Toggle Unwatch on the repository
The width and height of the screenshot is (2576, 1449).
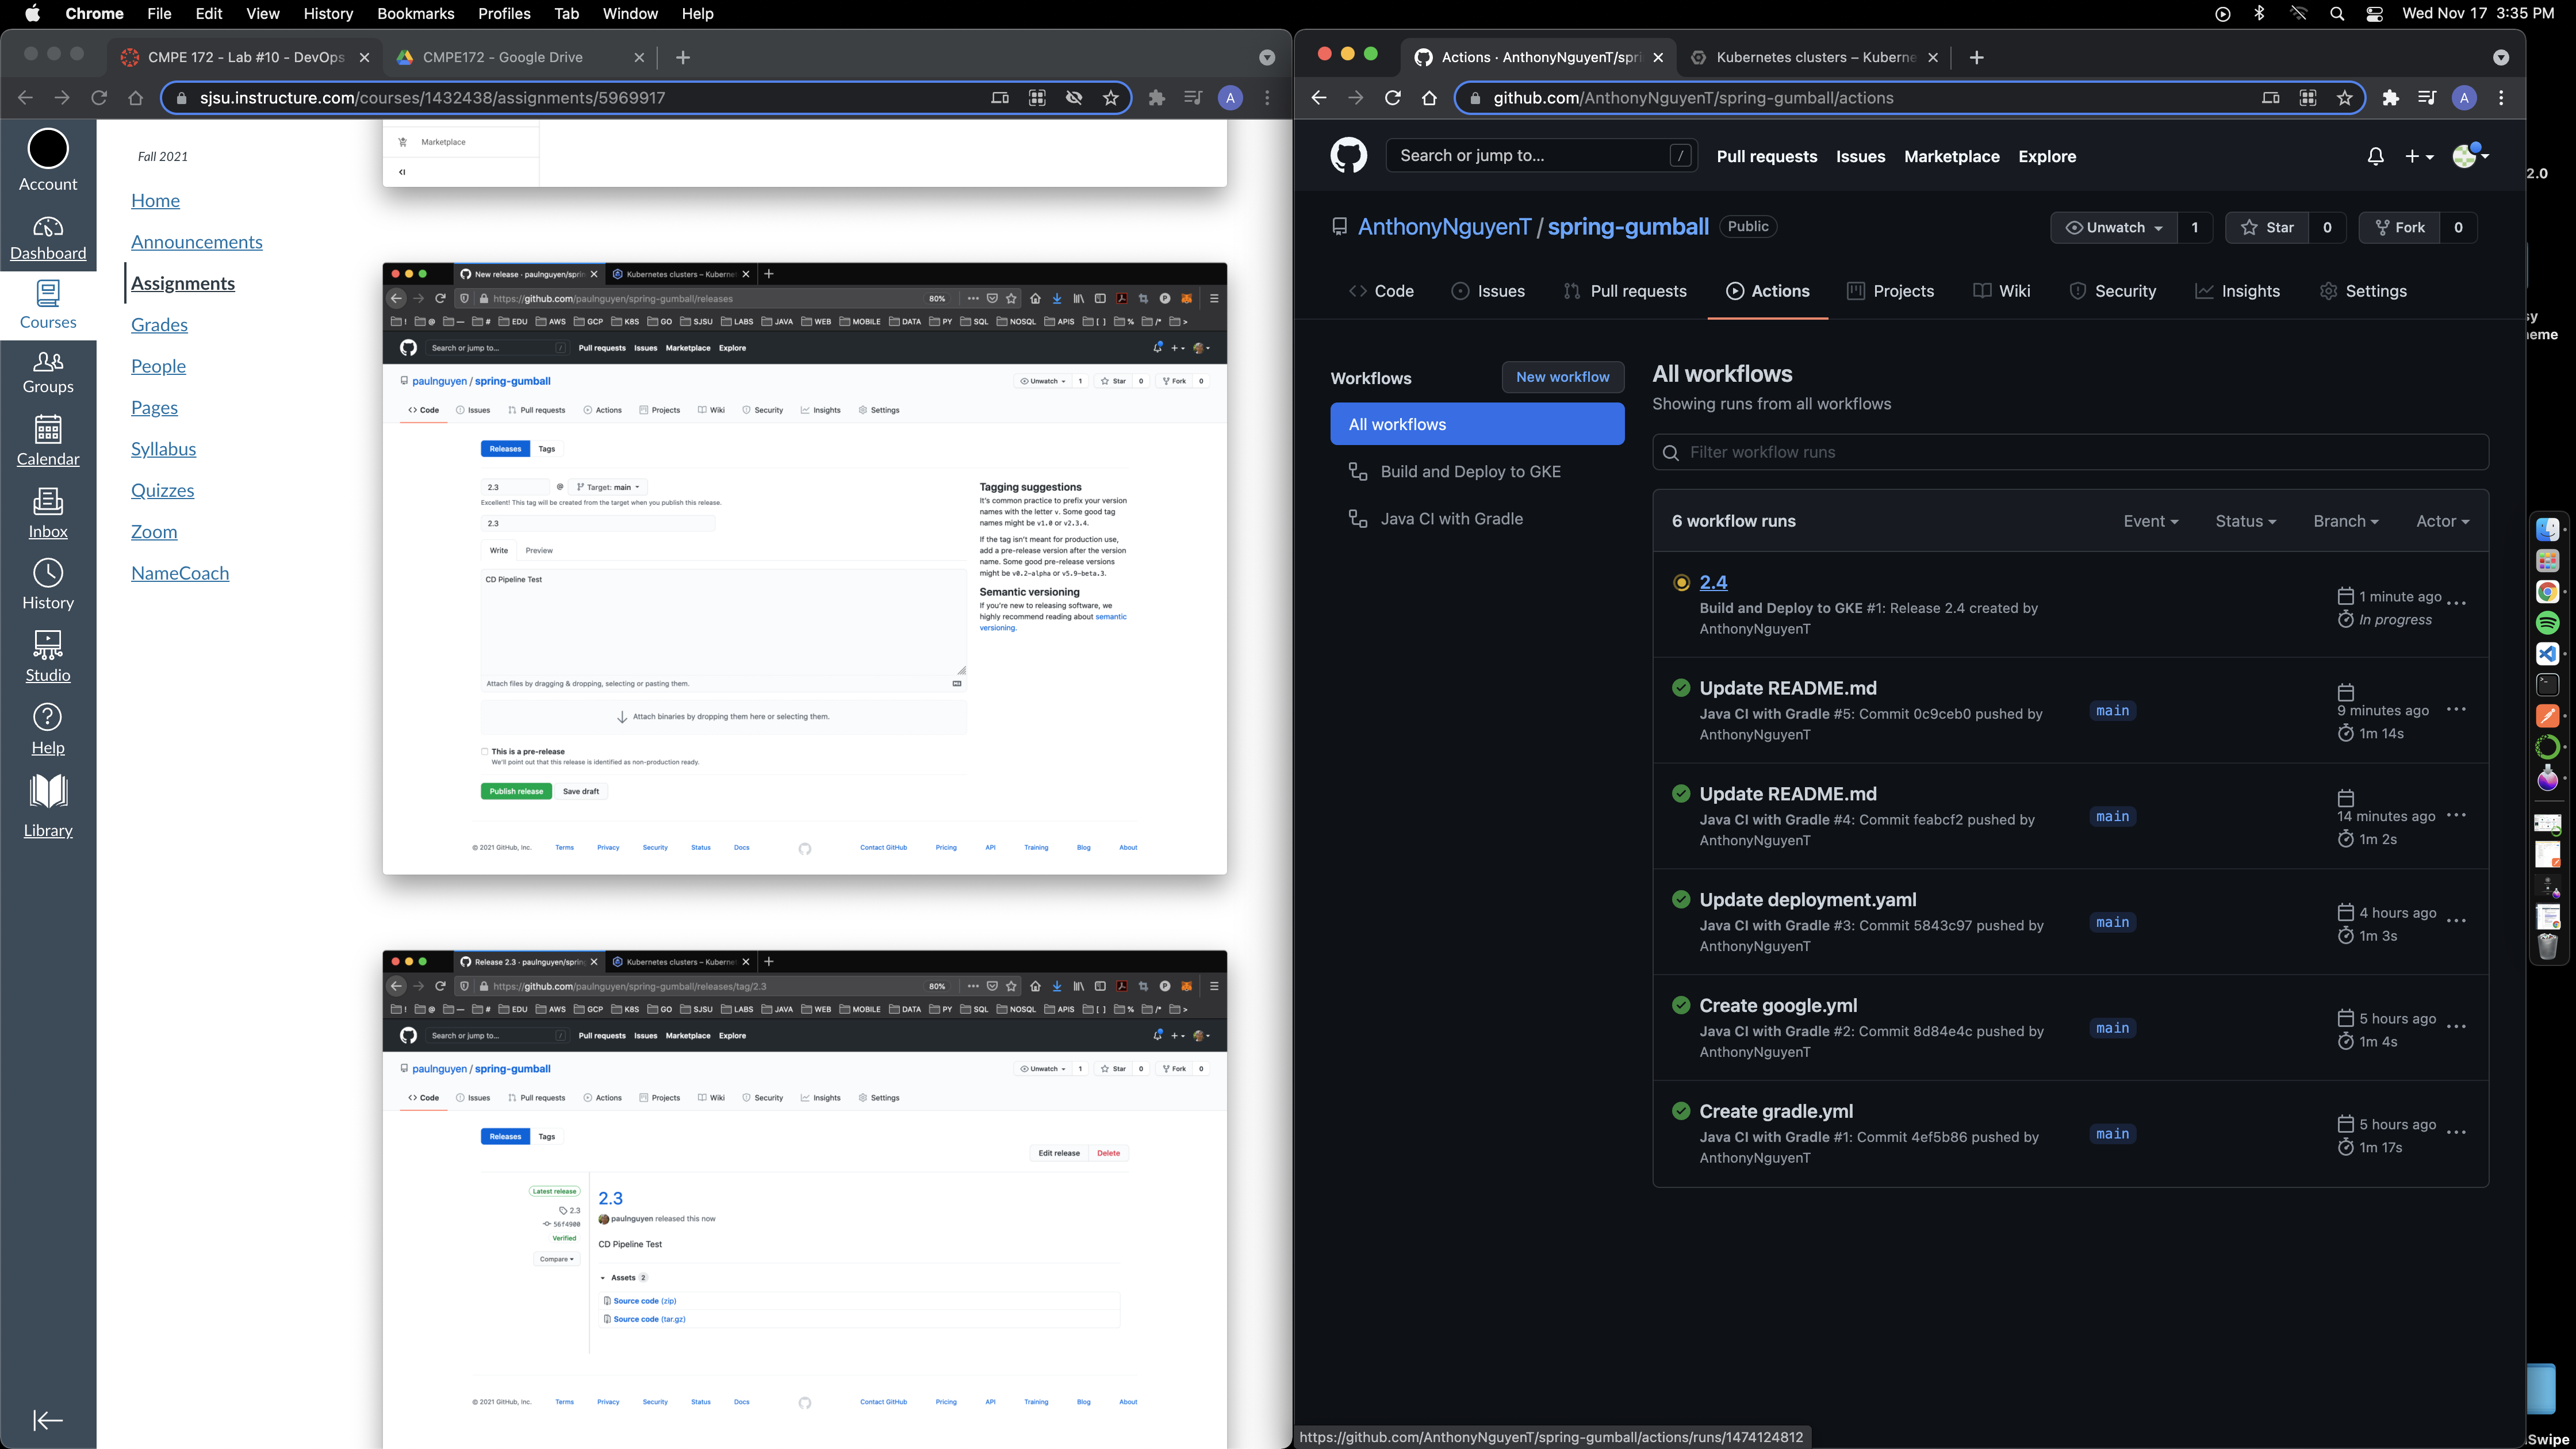2114,227
